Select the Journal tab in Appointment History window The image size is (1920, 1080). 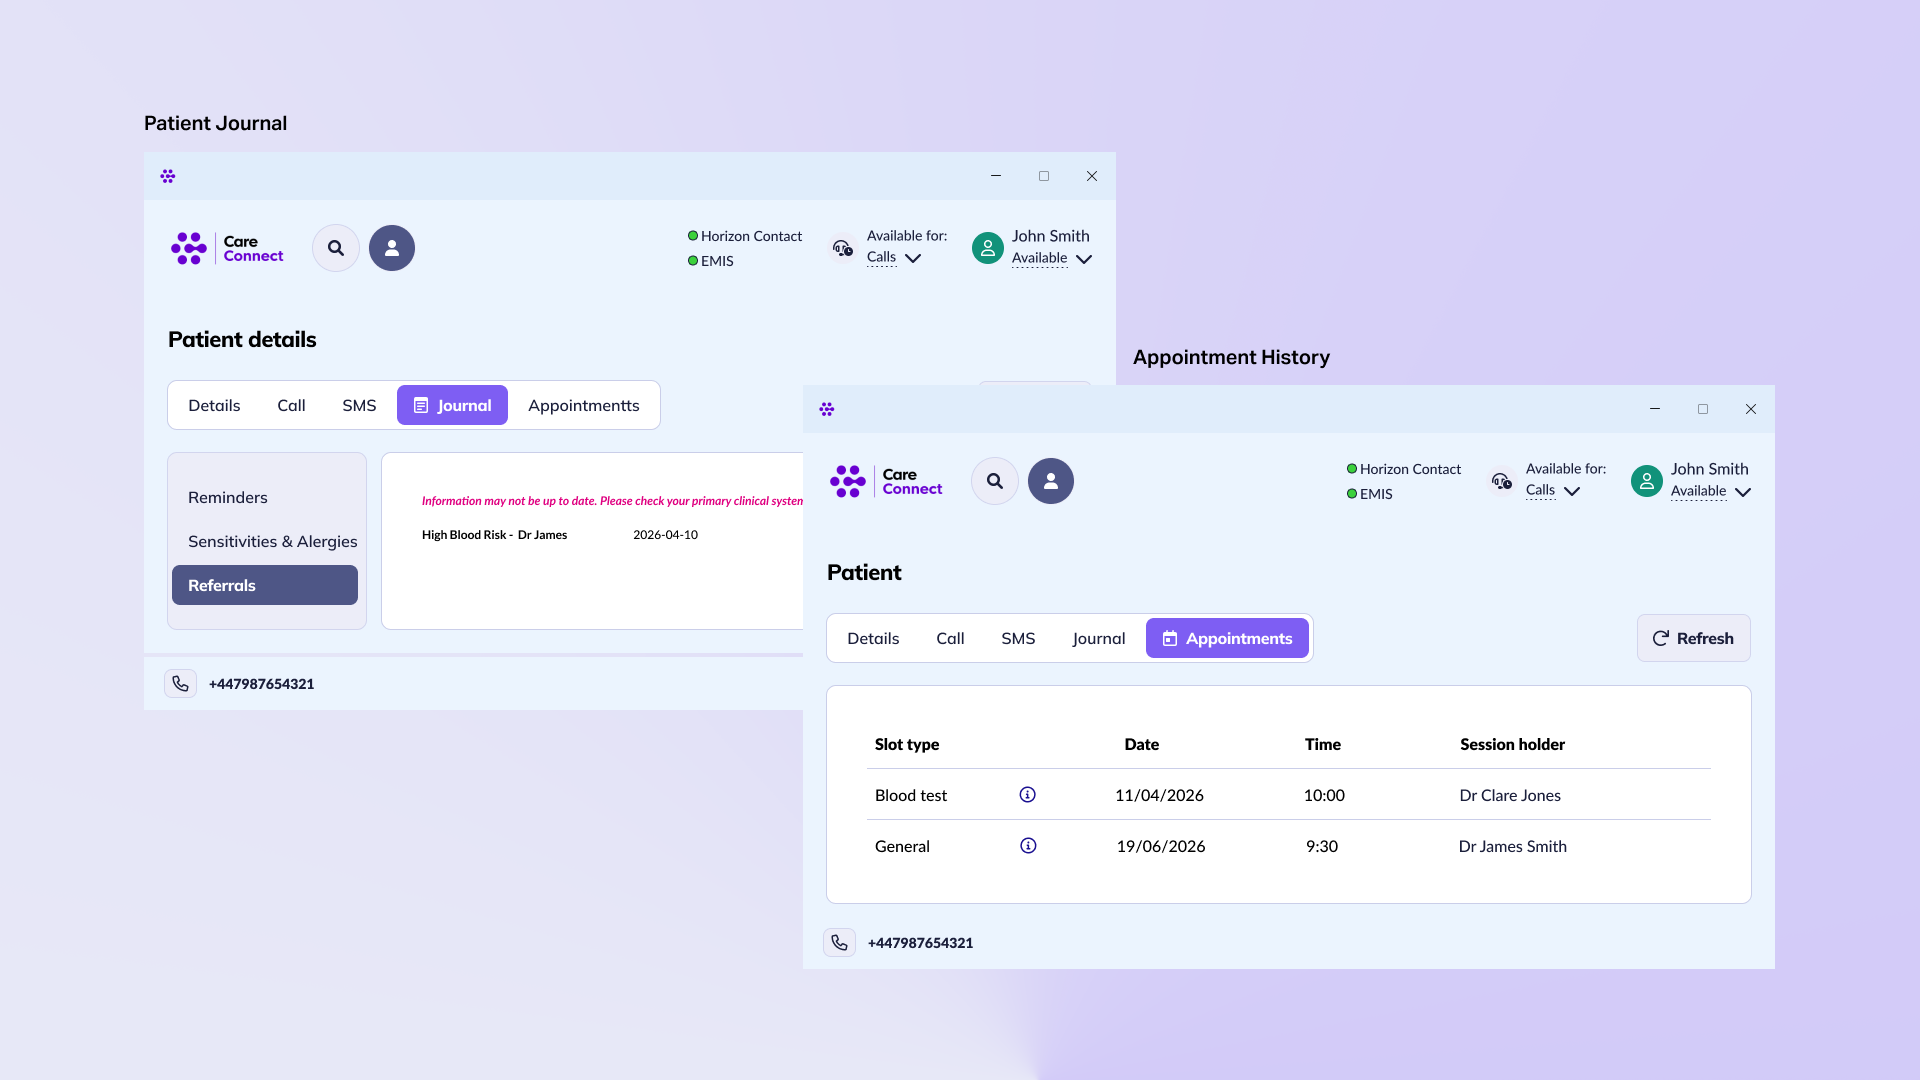[x=1099, y=638]
